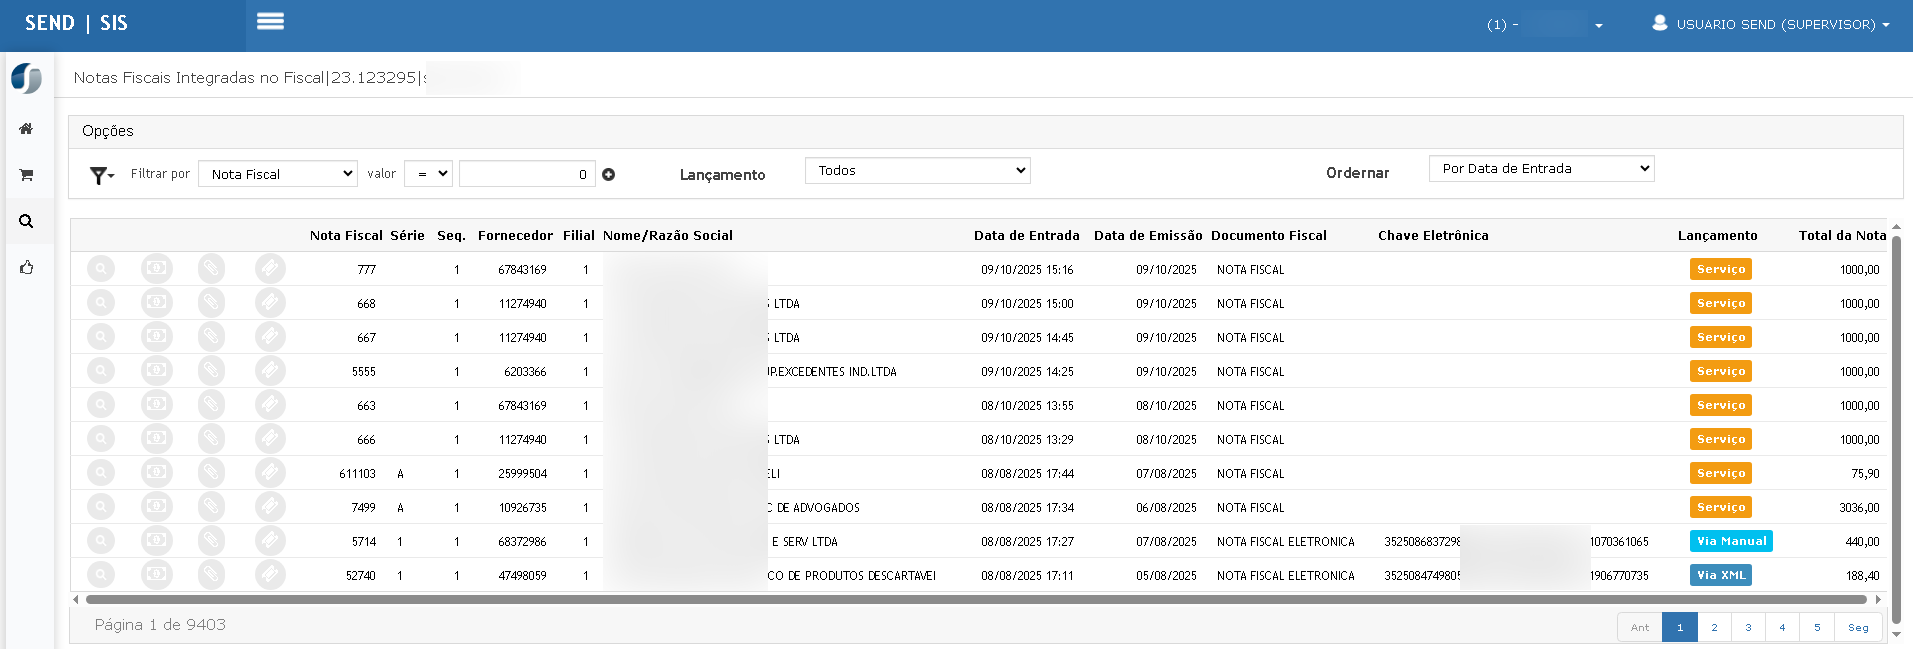
Task: Click the filter value input field
Action: pyautogui.click(x=526, y=174)
